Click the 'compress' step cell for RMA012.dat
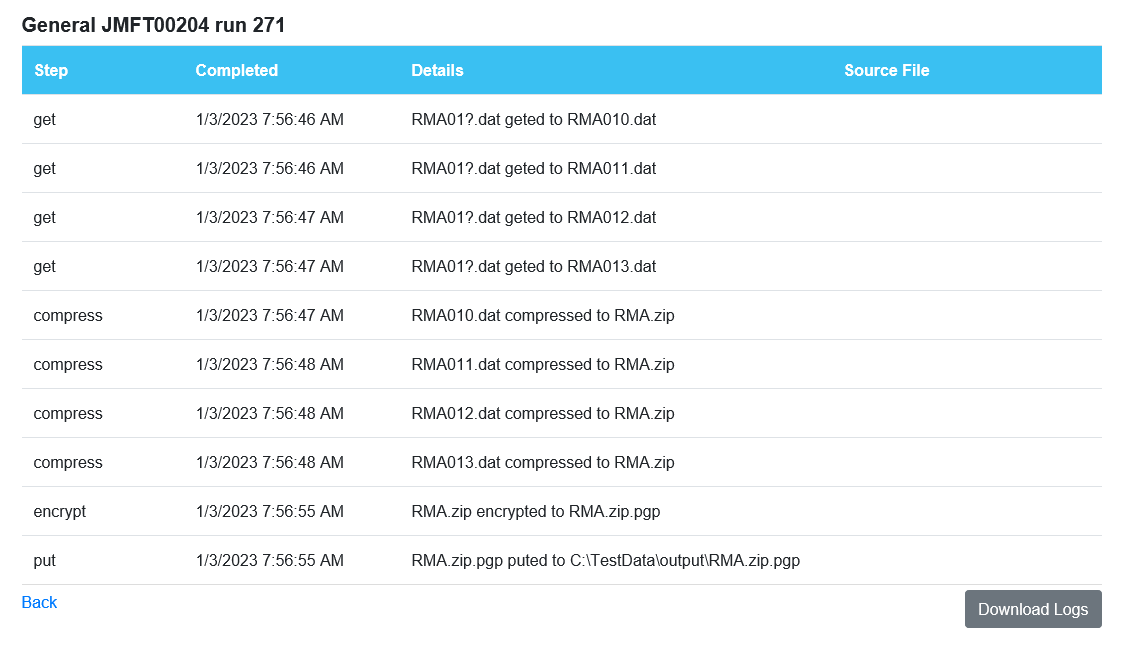Screen dimensions: 1129x646 68,413
